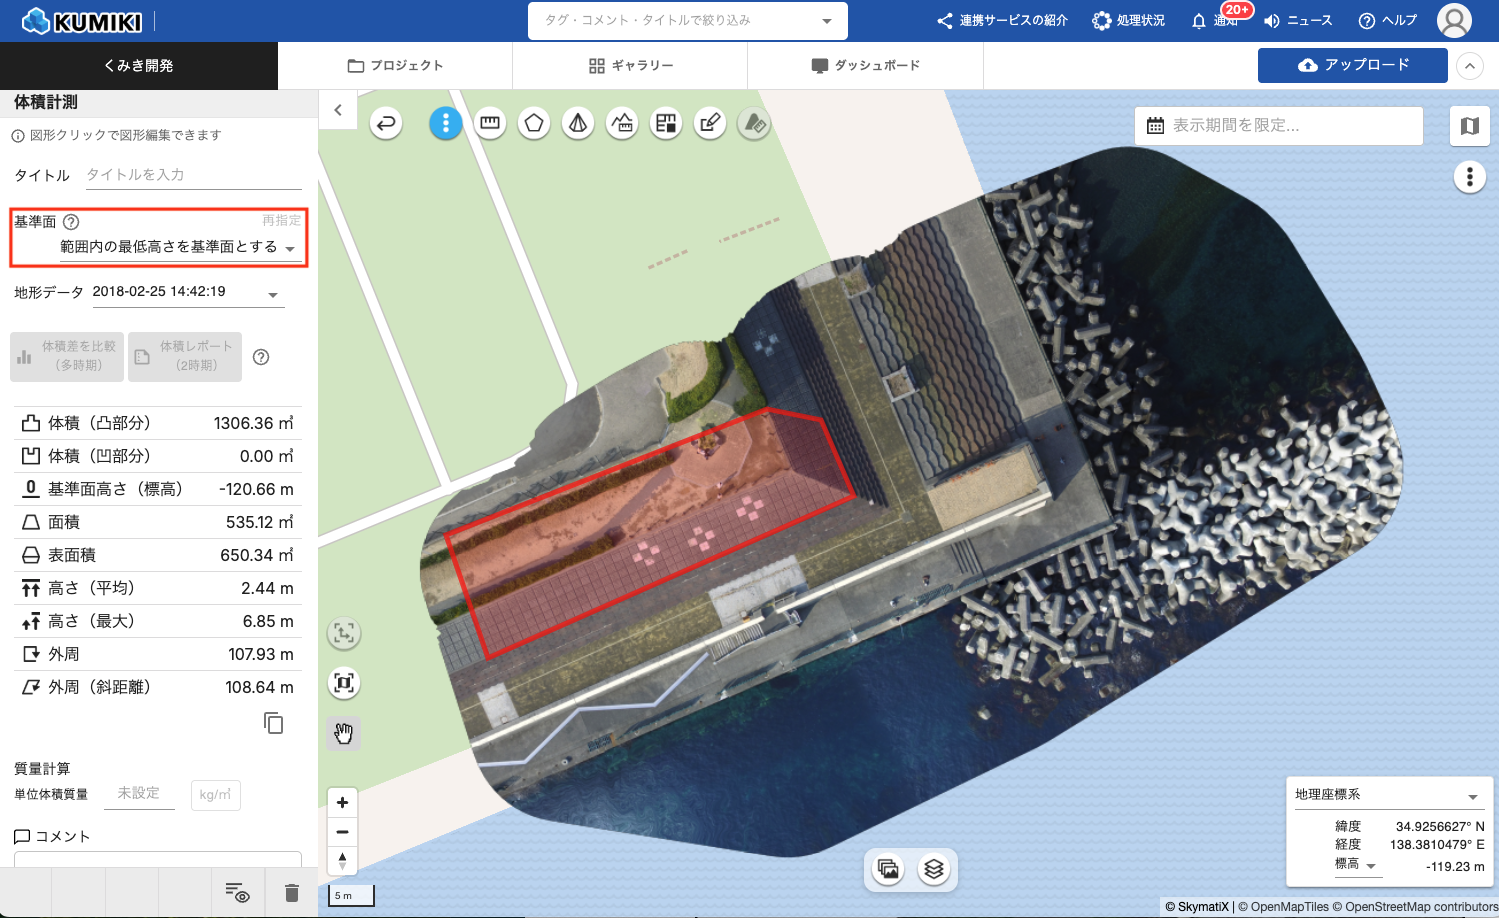Viewport: 1499px width, 918px height.
Task: Open the ダッシュボード tab
Action: [x=865, y=66]
